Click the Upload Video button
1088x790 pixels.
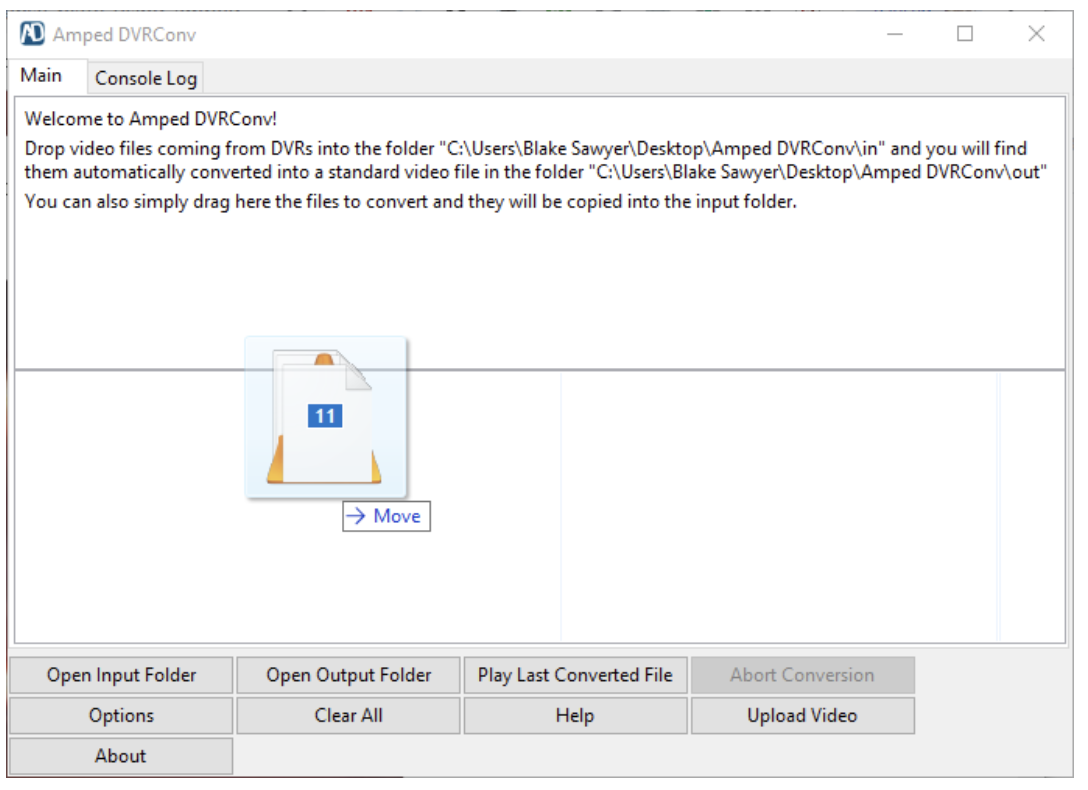coord(803,715)
